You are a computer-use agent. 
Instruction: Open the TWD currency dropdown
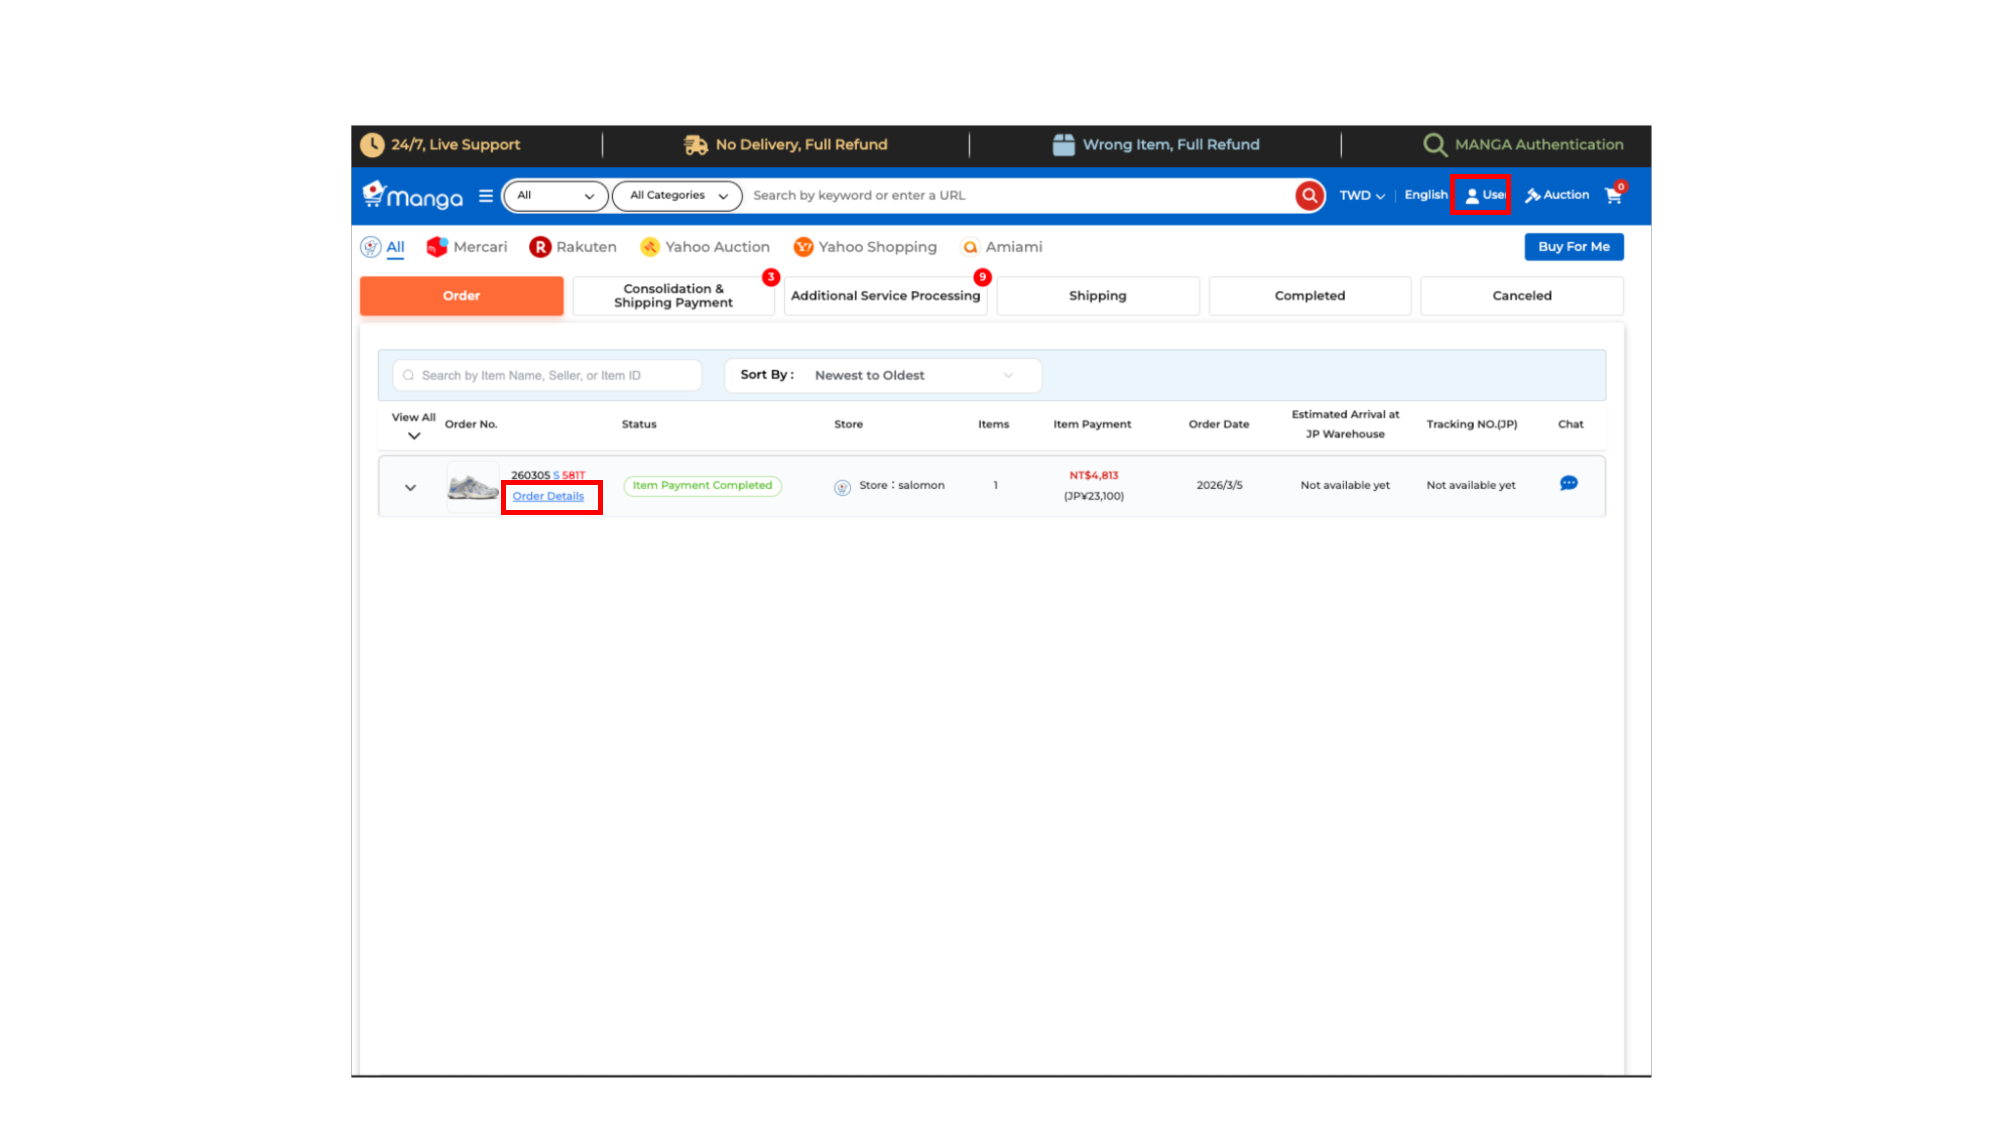pyautogui.click(x=1361, y=196)
